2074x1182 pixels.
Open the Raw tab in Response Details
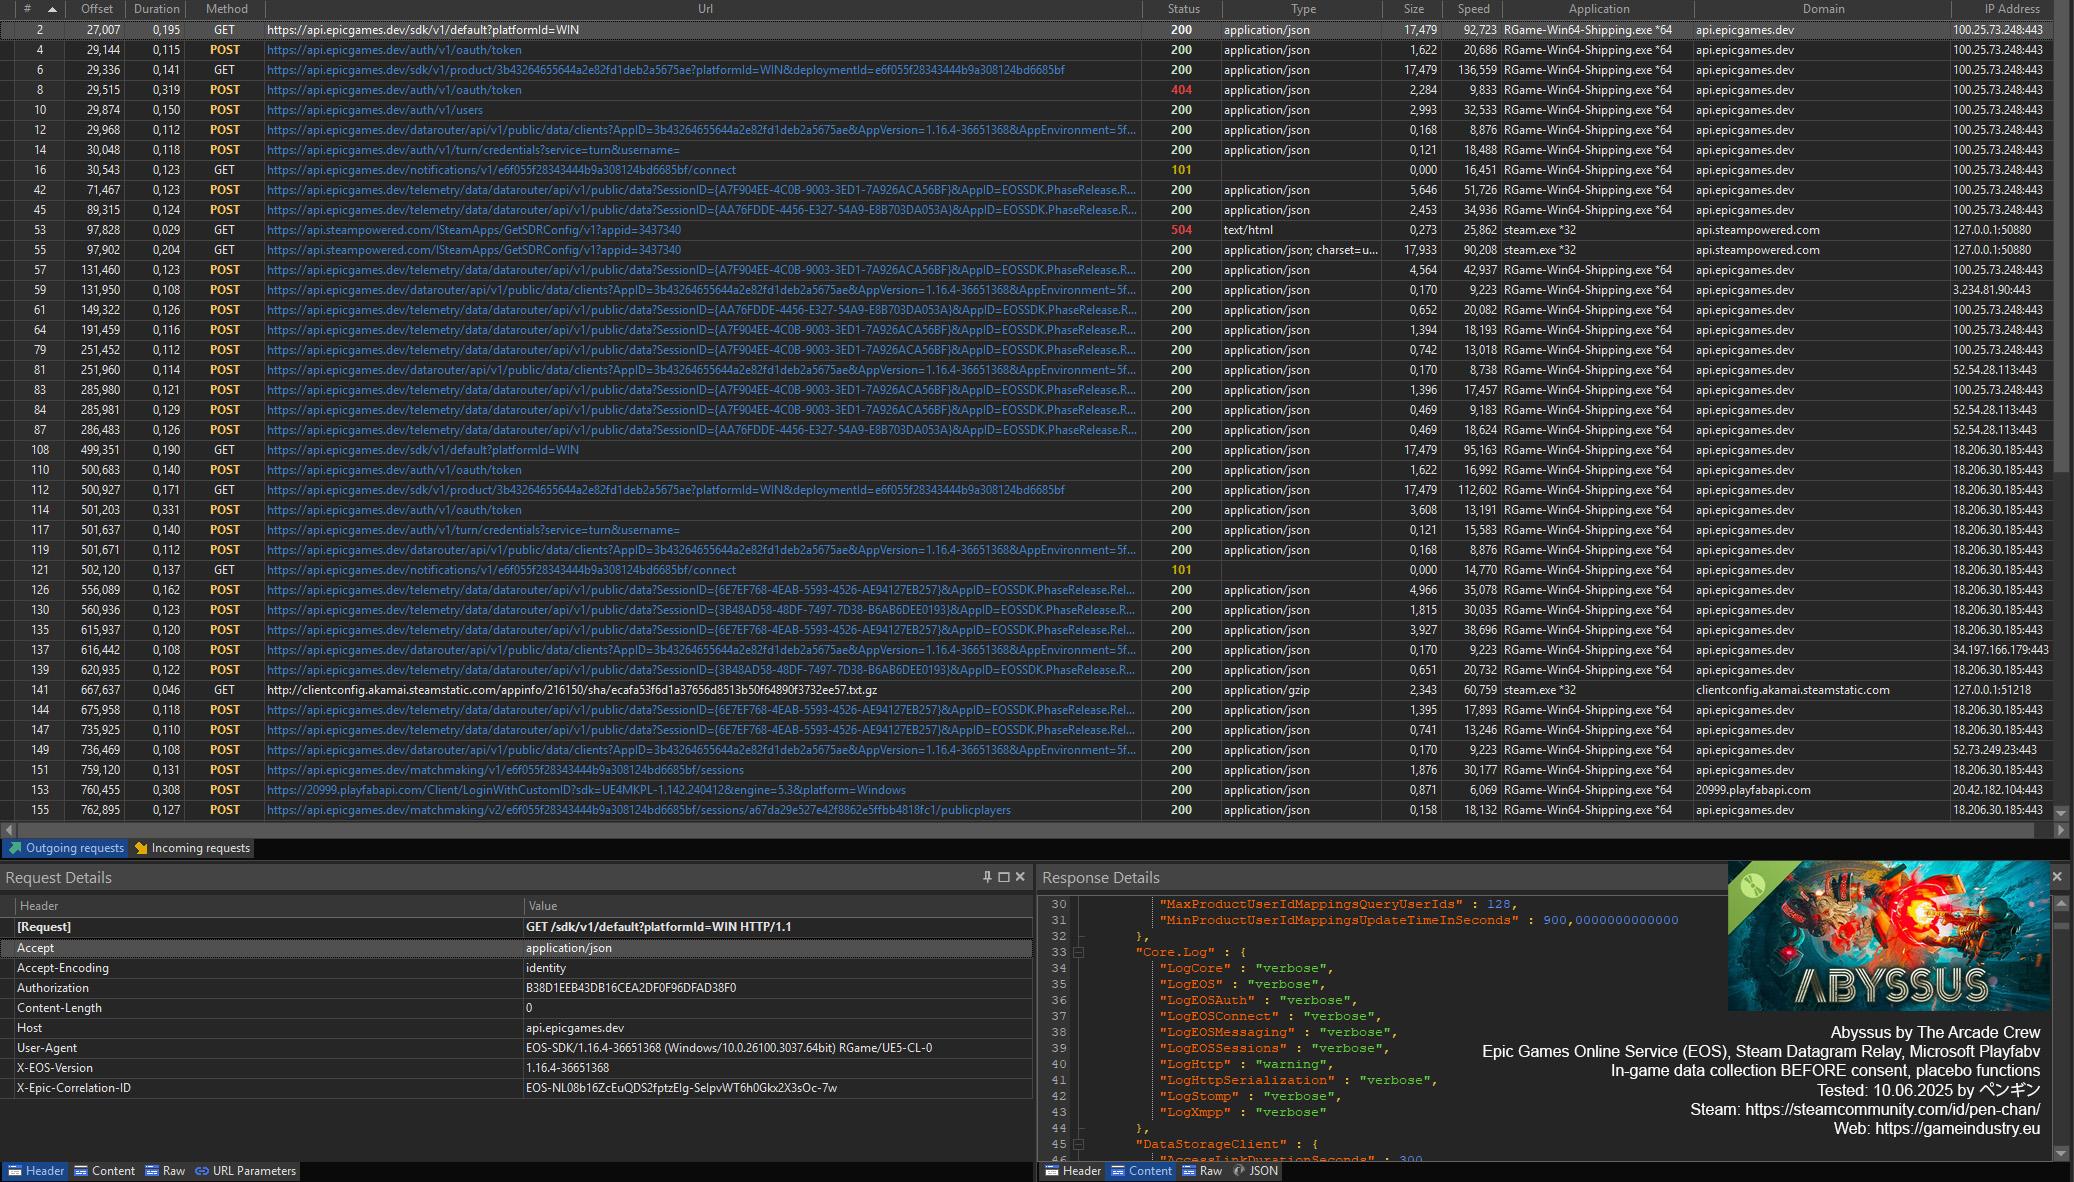pyautogui.click(x=1201, y=1171)
